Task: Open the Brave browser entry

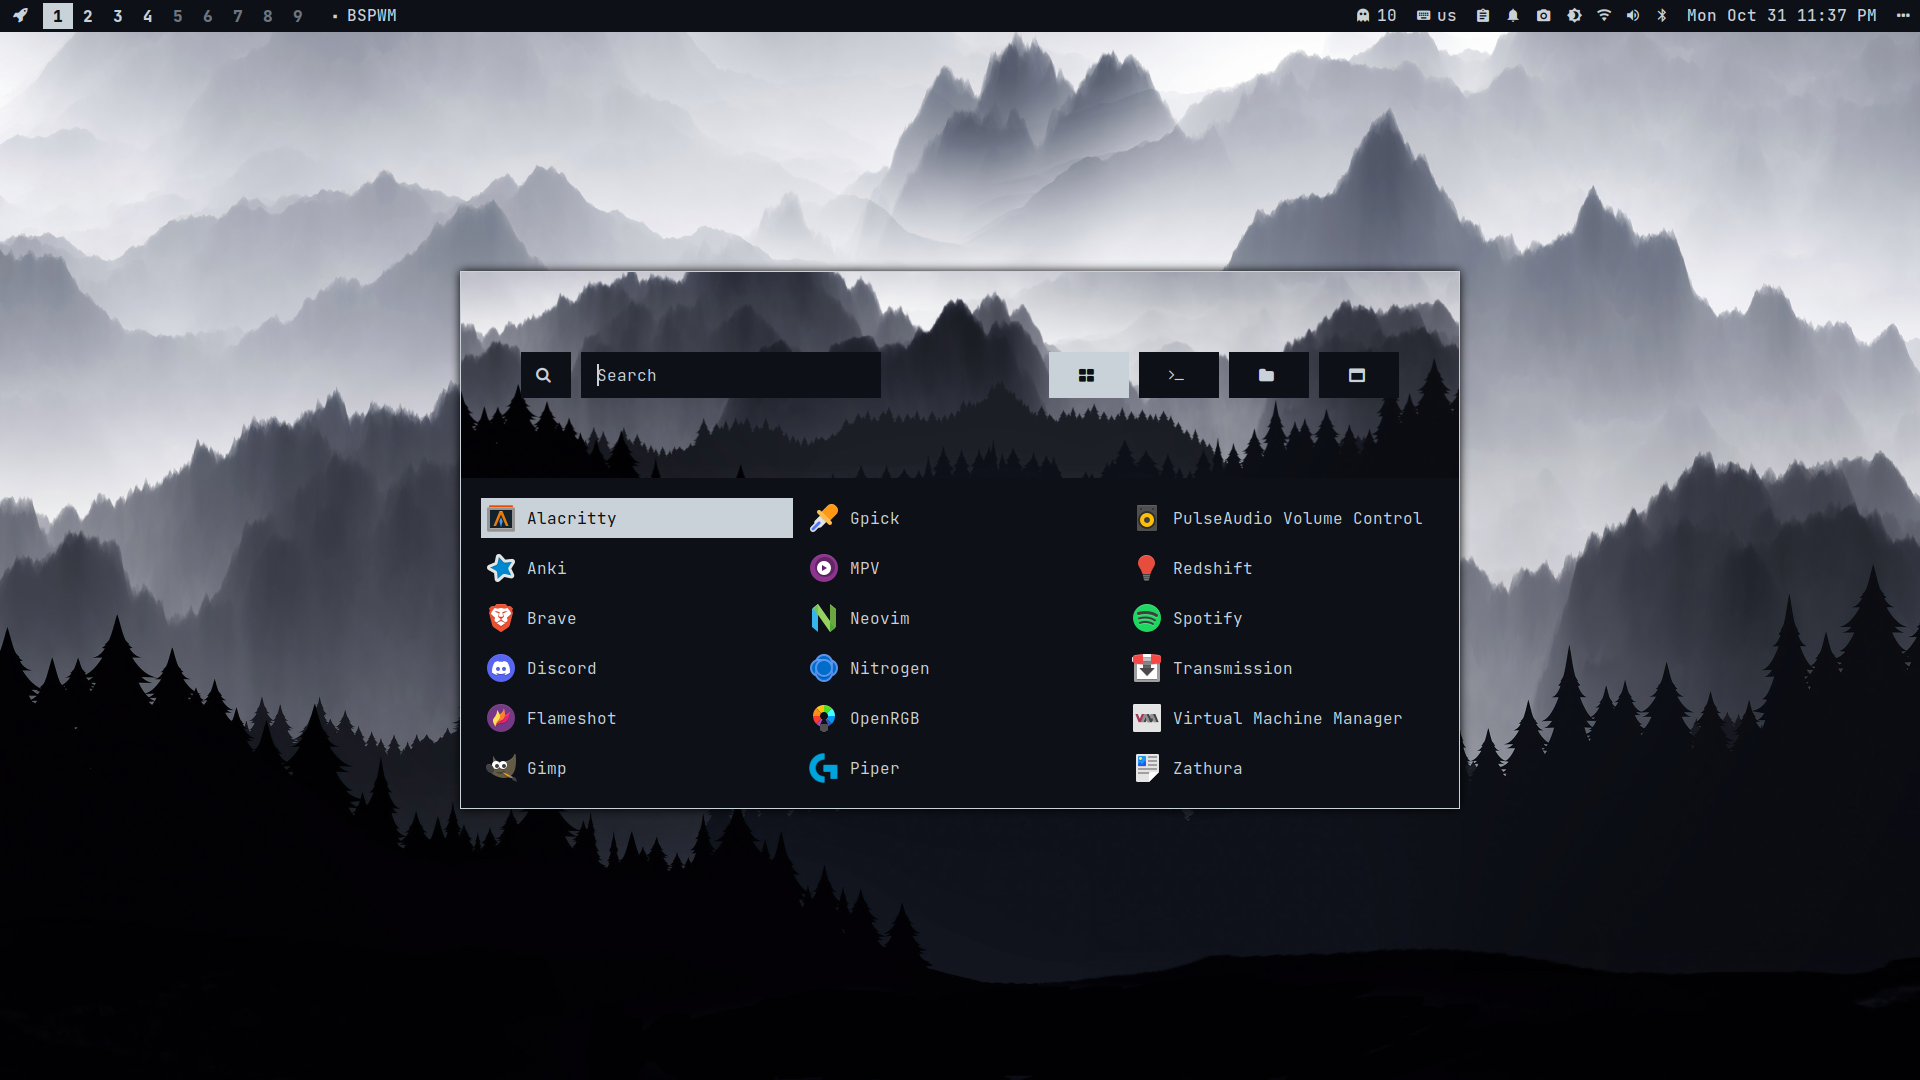Action: tap(550, 618)
